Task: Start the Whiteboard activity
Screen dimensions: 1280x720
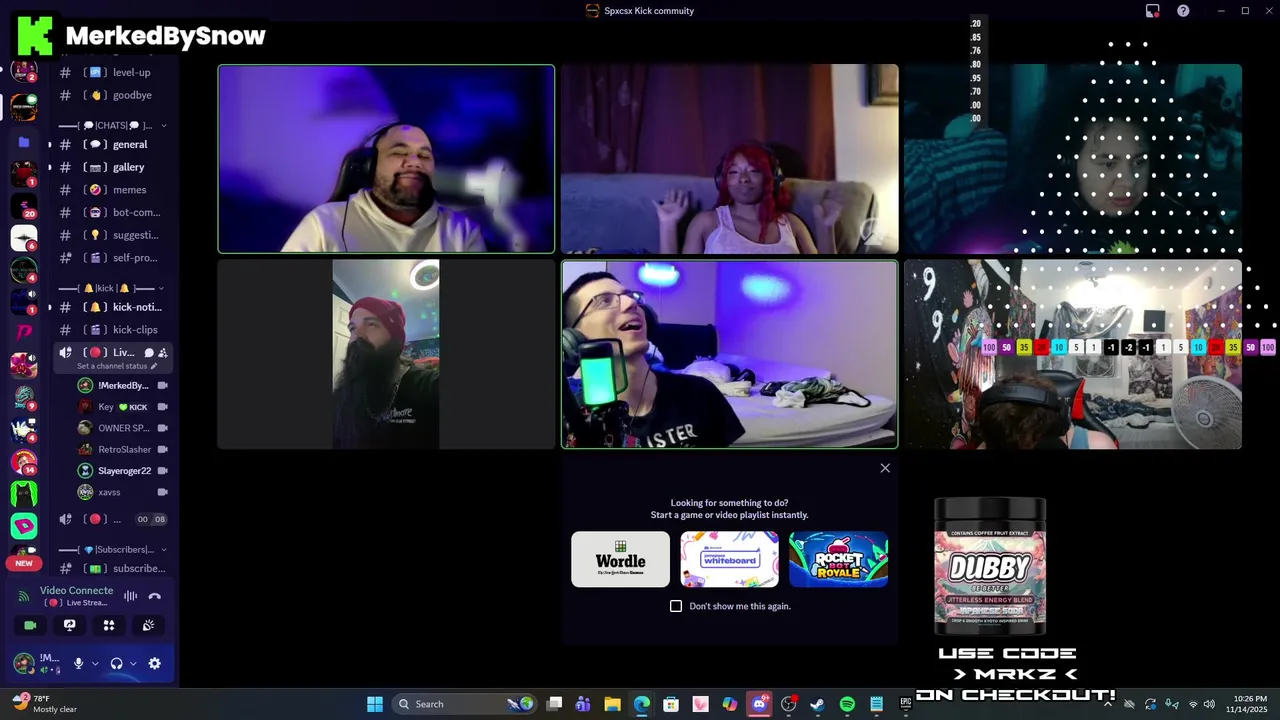Action: (x=730, y=559)
